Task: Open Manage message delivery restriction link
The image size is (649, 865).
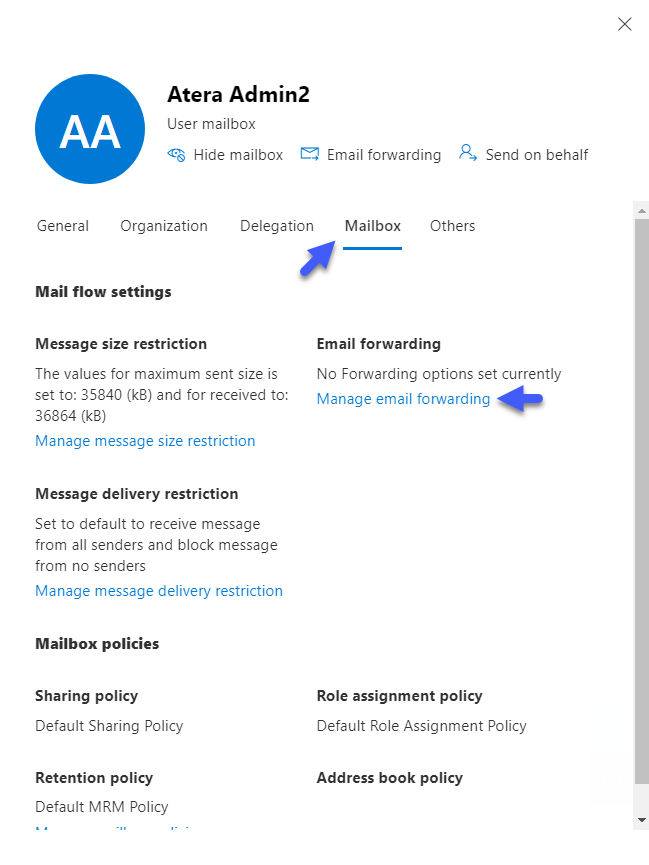Action: pos(159,591)
